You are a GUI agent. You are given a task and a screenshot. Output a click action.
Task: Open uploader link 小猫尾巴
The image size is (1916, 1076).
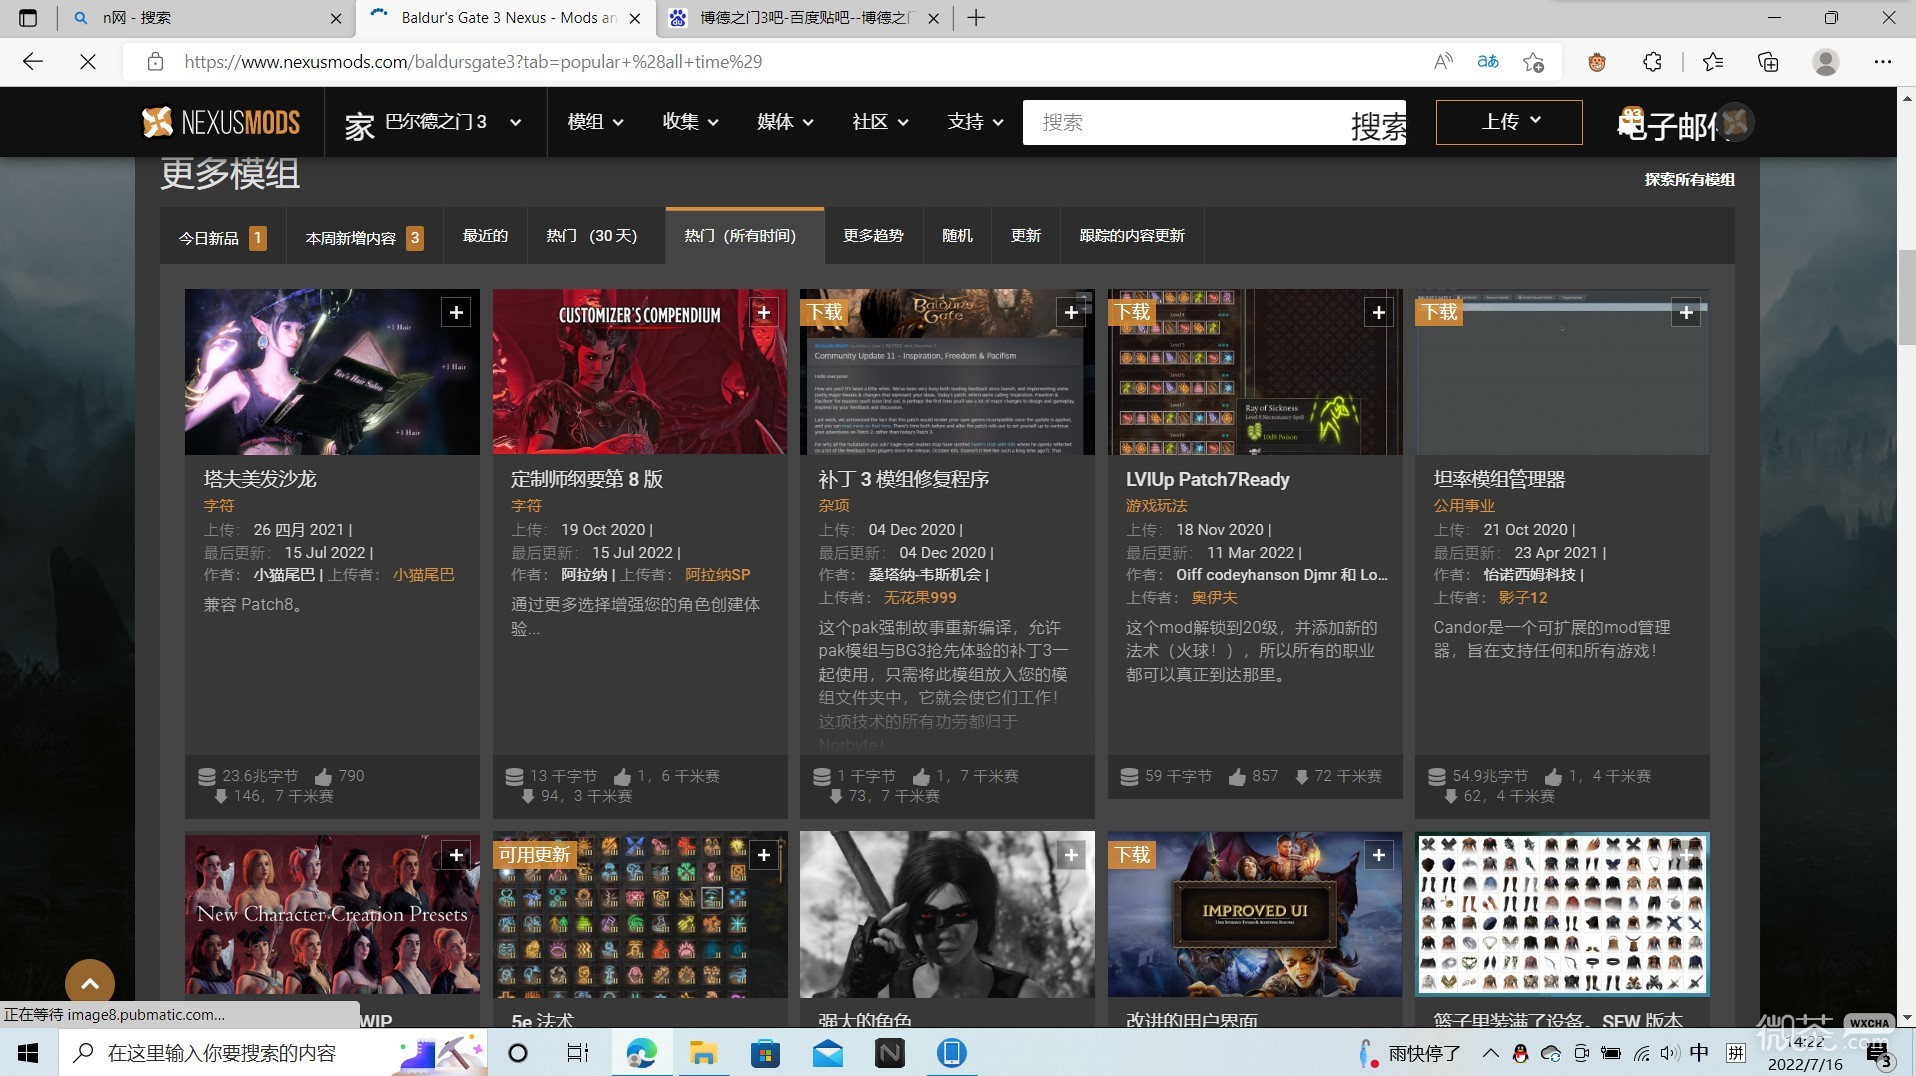point(423,575)
